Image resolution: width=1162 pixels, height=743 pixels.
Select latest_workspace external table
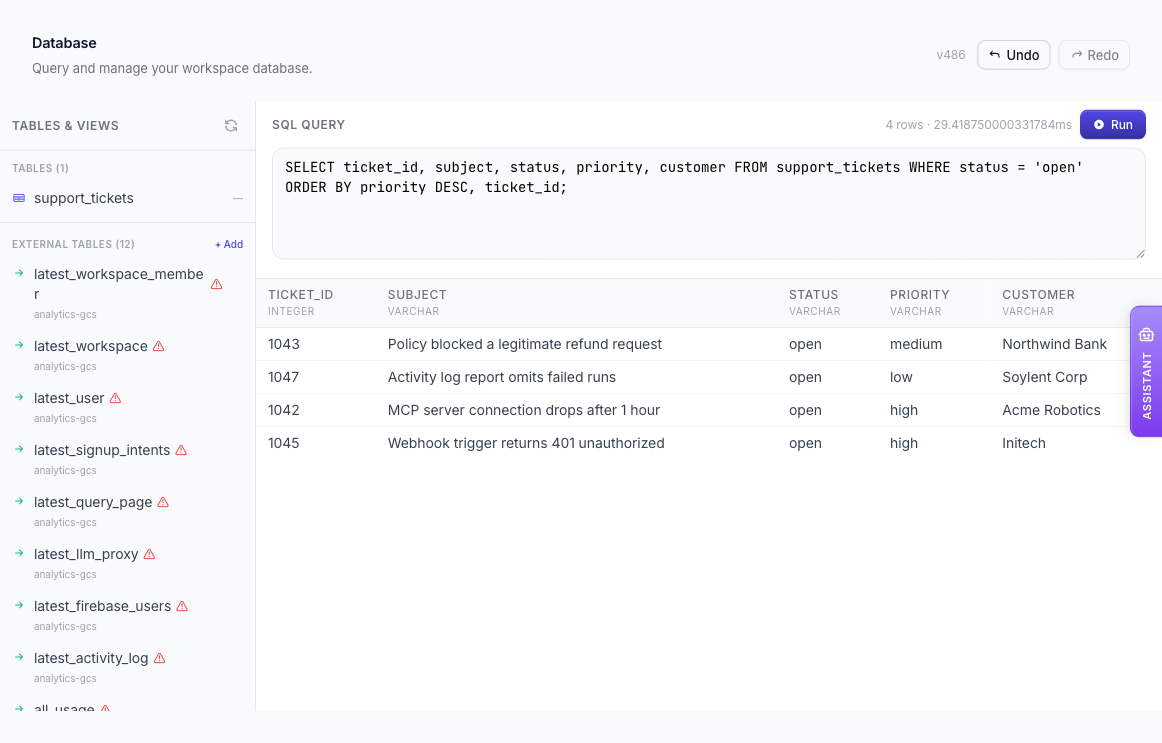coord(90,346)
